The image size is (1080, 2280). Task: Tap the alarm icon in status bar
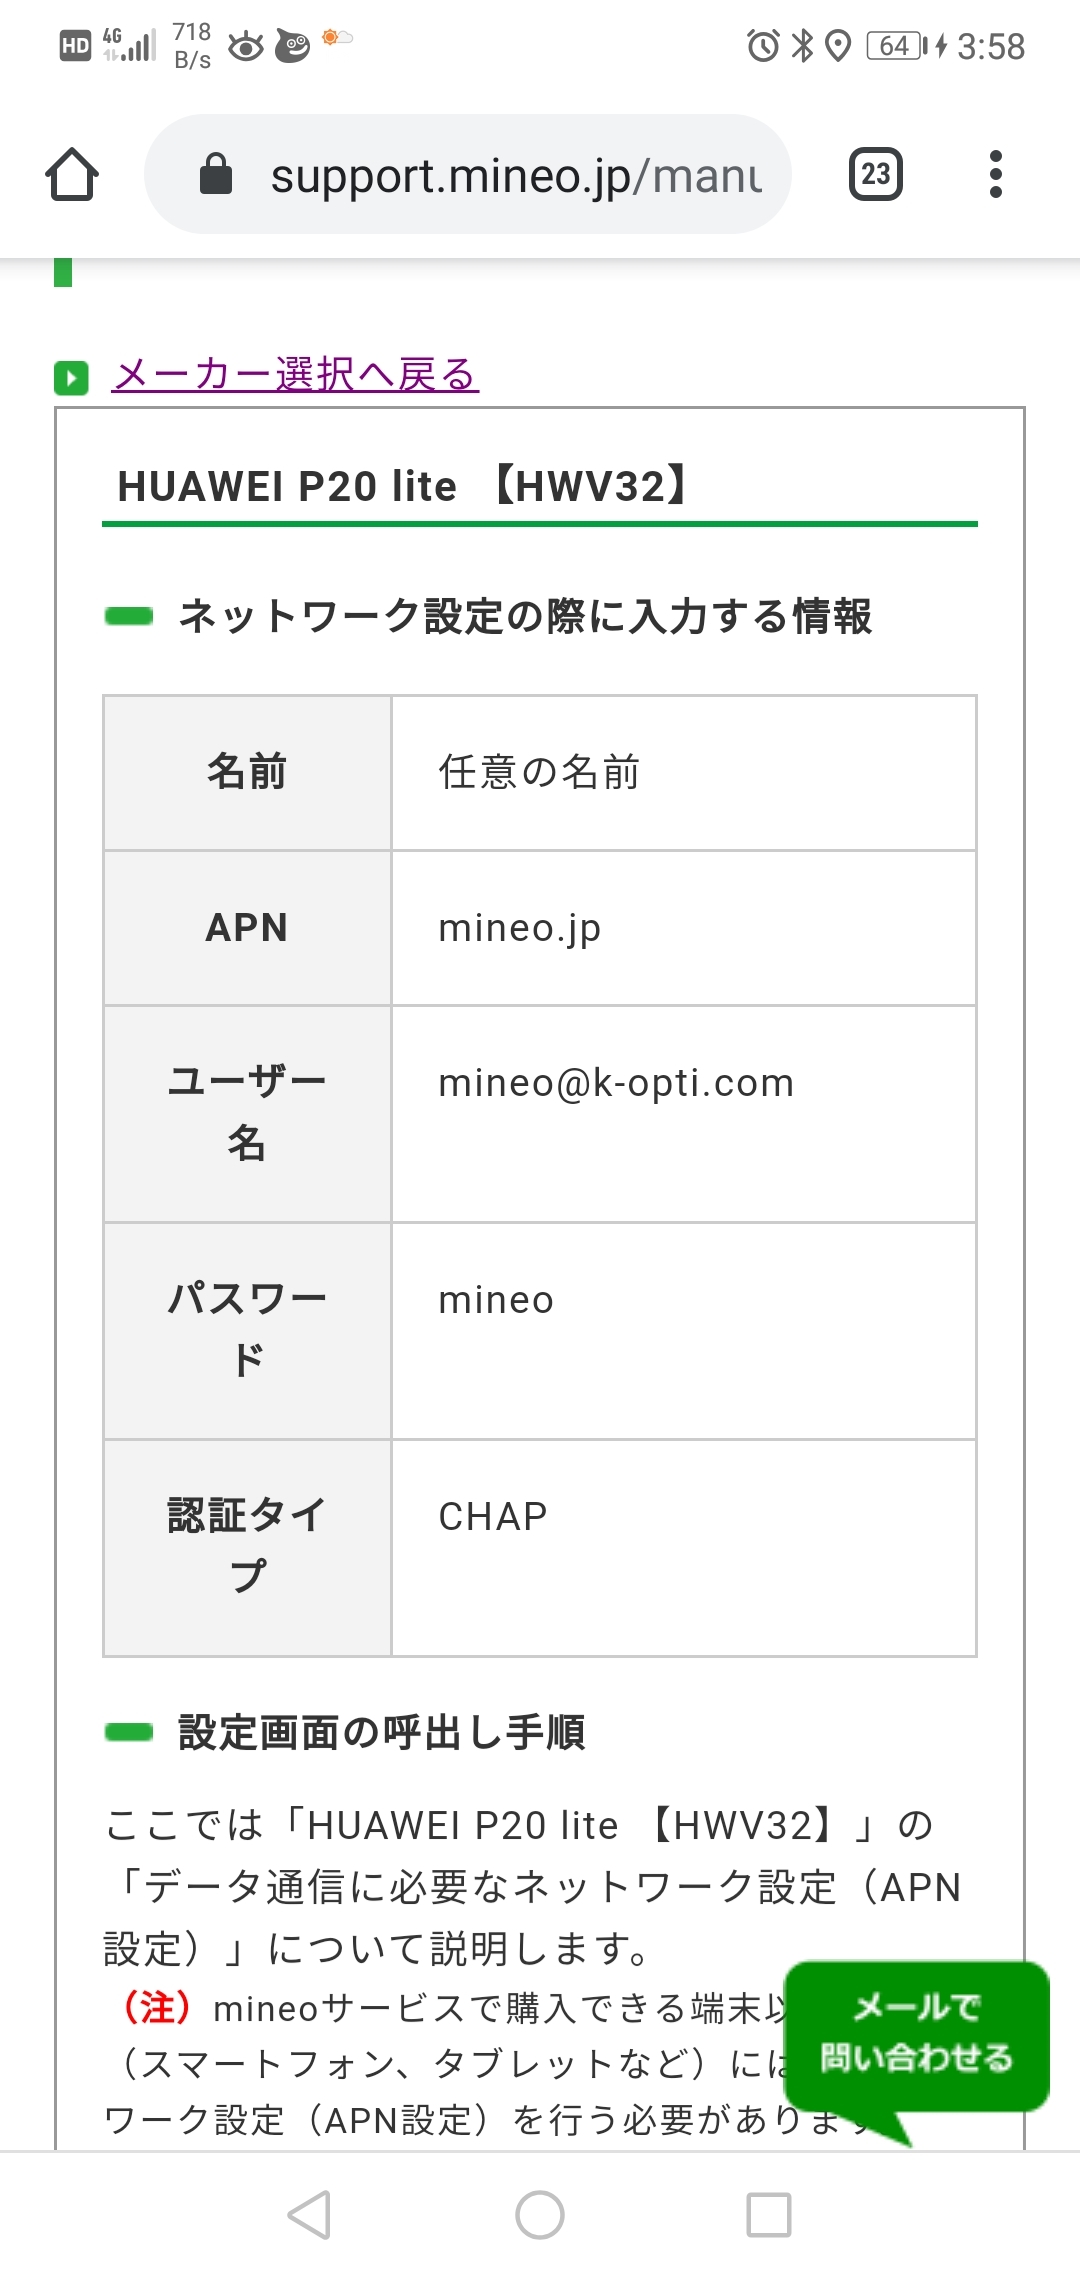(763, 45)
